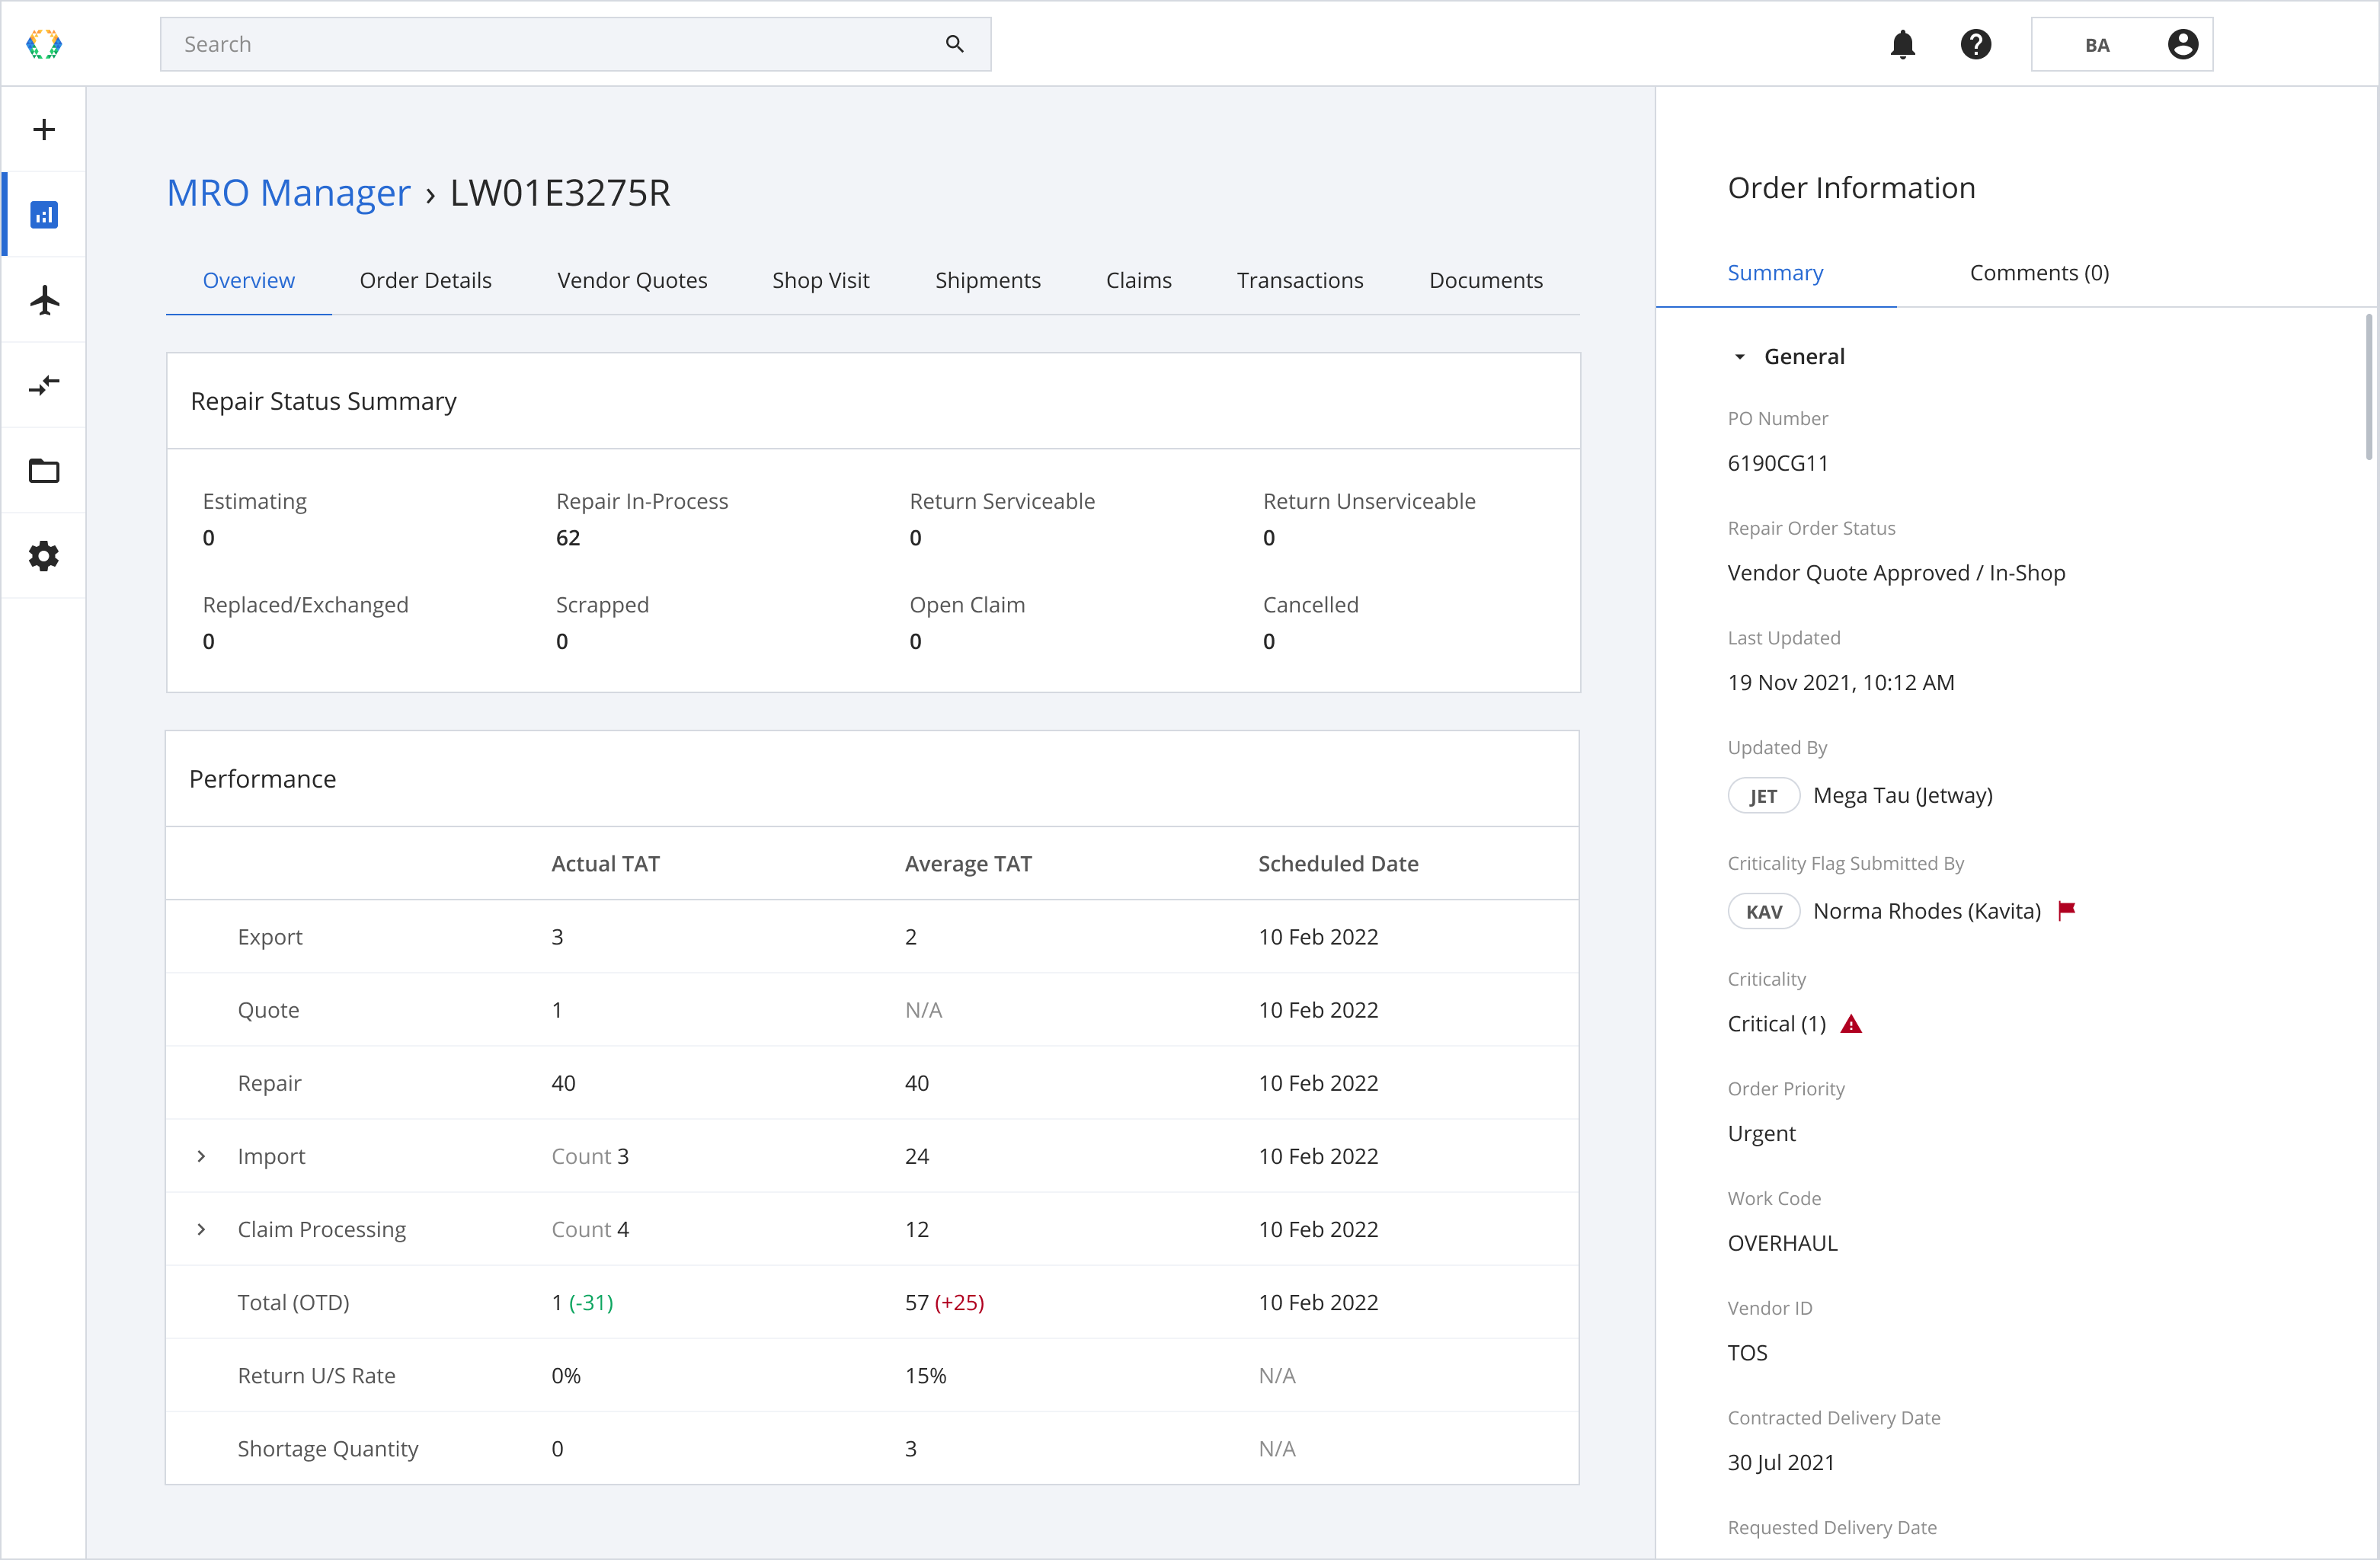2380x1560 pixels.
Task: Click the LW01E3275R breadcrumb title
Action: [560, 192]
